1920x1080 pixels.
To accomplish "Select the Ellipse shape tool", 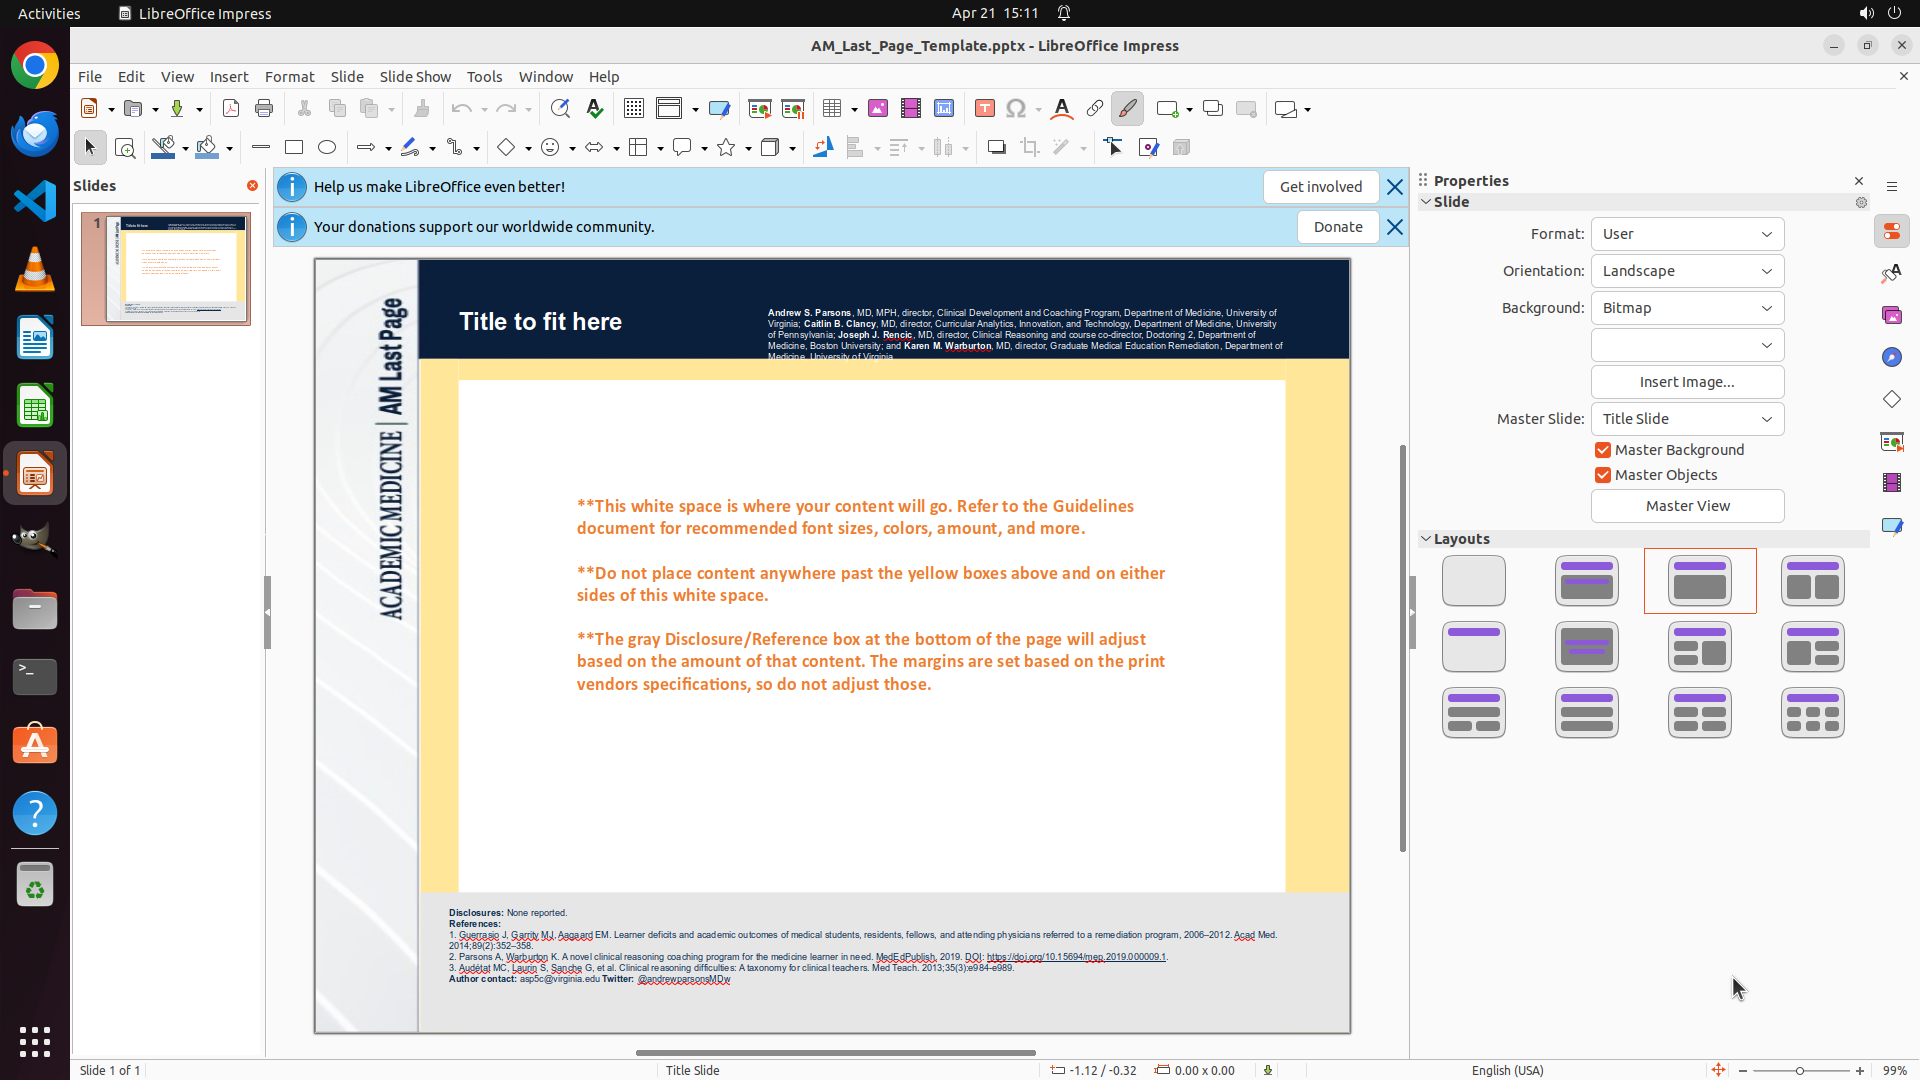I will coord(327,148).
